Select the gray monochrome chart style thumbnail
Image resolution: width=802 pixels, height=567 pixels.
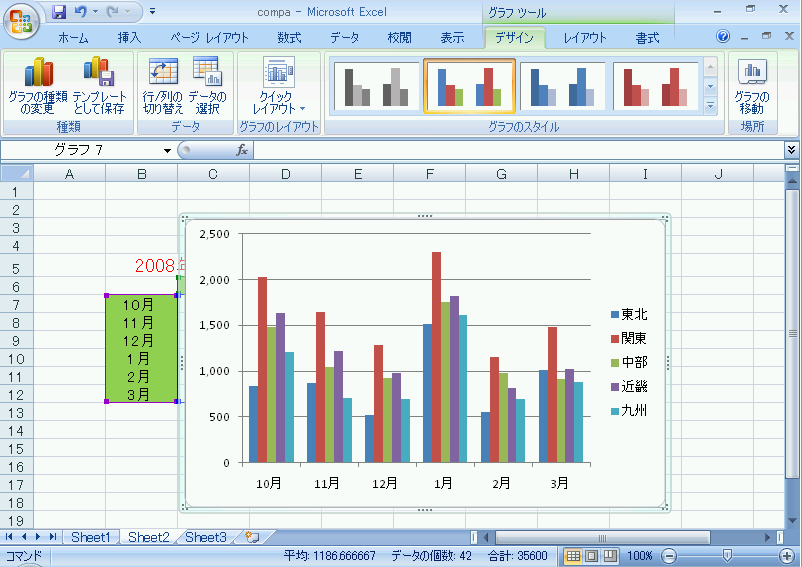(x=374, y=86)
